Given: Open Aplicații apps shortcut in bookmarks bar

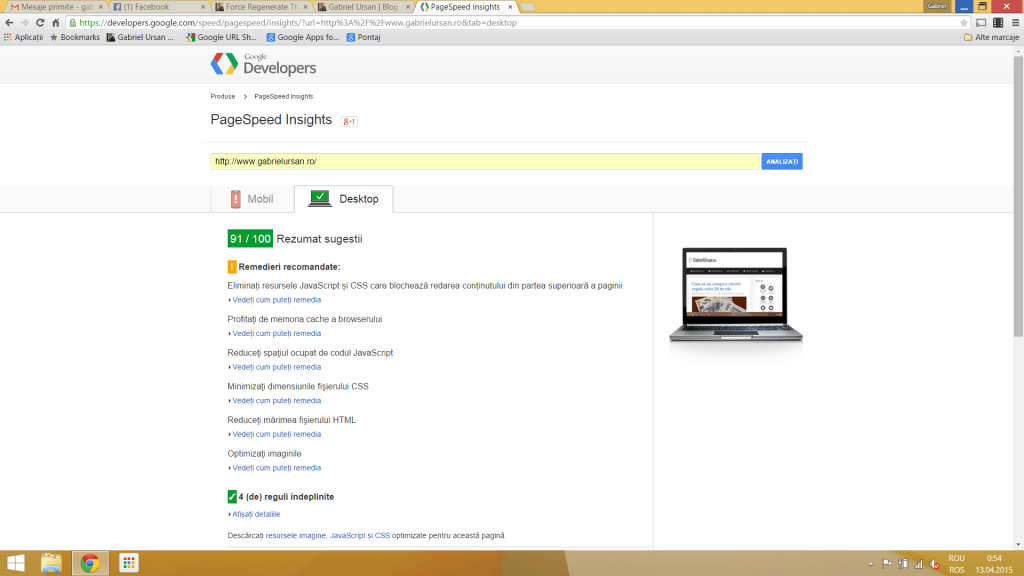Looking at the screenshot, I should pos(24,37).
